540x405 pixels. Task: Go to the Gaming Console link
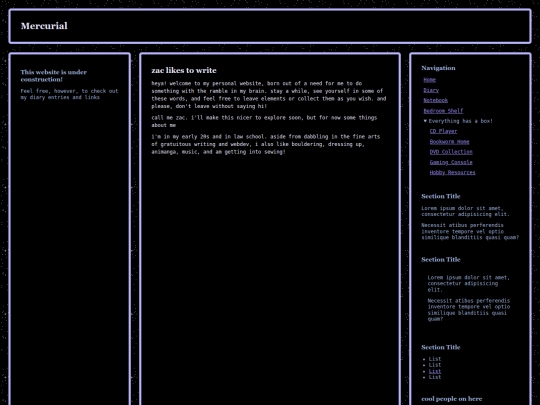[451, 162]
